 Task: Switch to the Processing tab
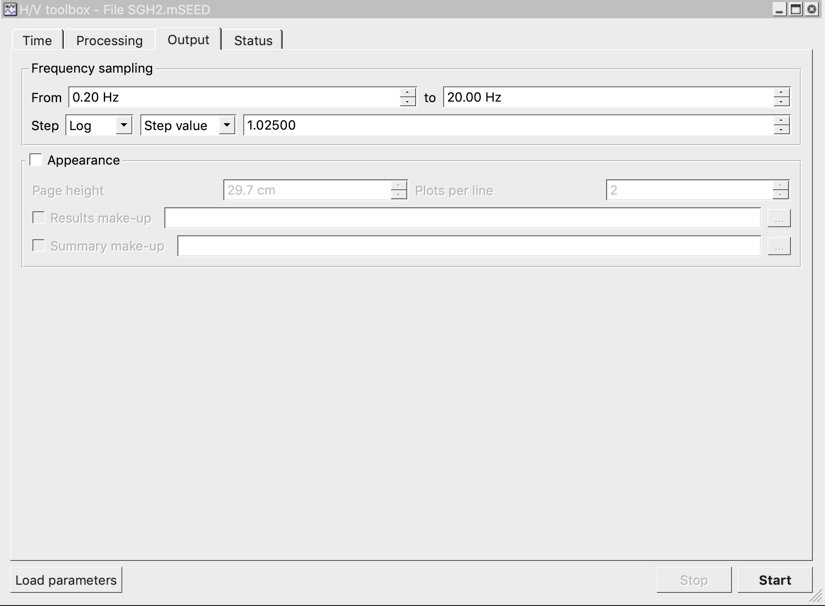tap(109, 40)
